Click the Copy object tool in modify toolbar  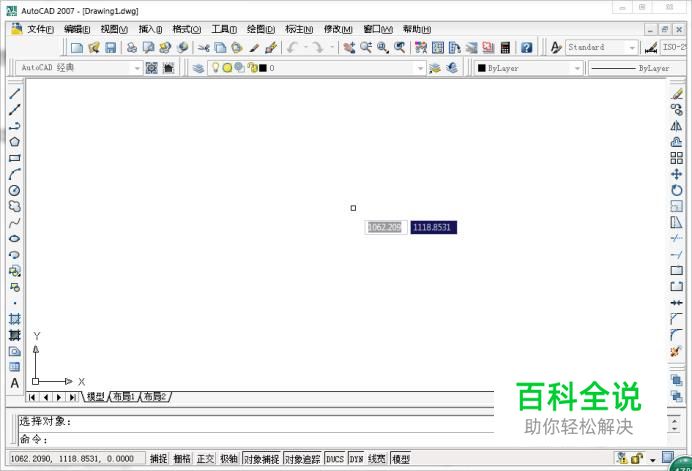[676, 109]
